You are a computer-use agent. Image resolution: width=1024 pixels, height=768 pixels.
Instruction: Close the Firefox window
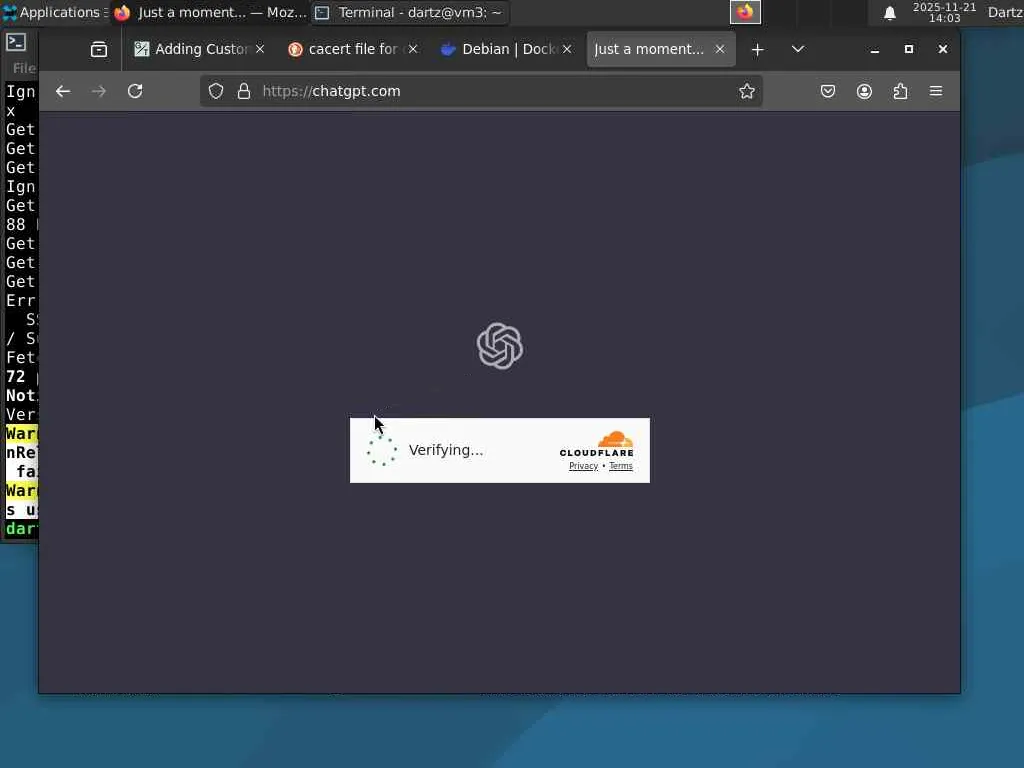[942, 50]
